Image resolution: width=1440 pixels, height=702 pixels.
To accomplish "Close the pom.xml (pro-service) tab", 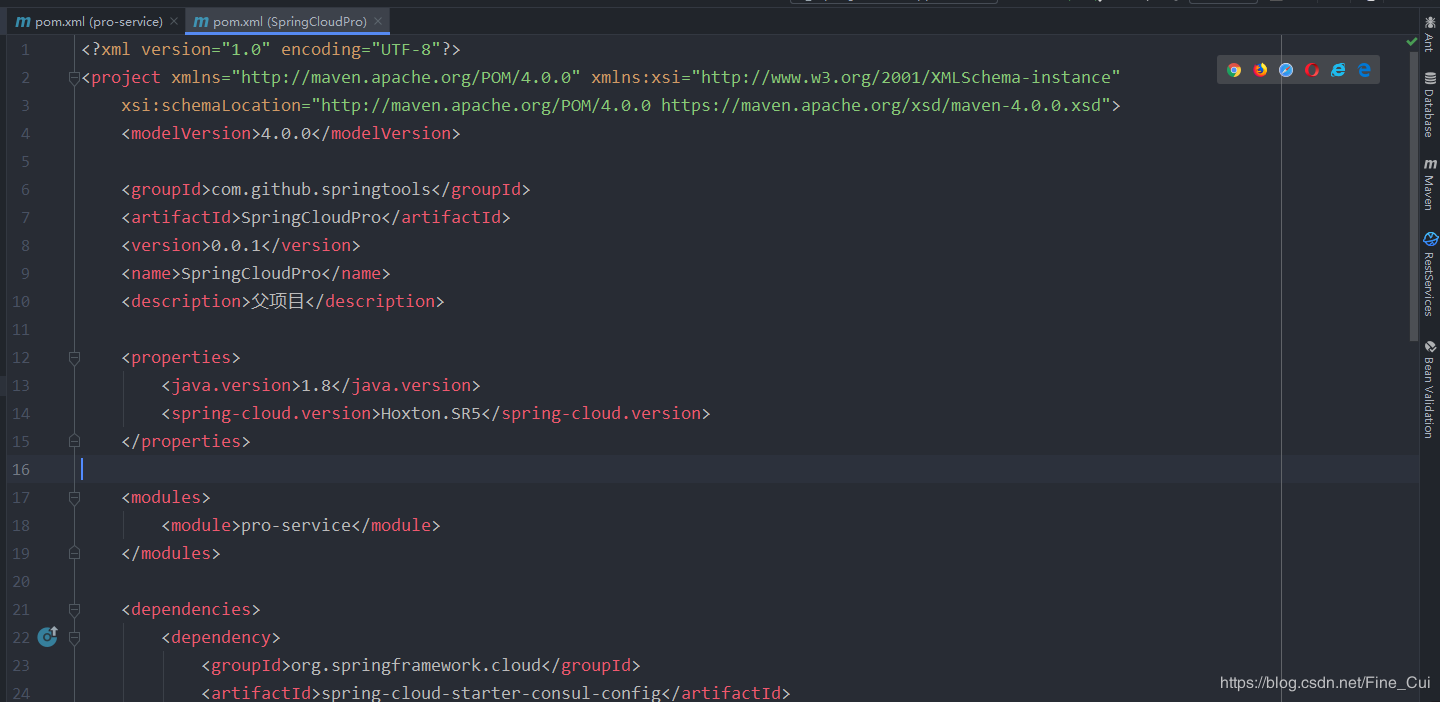I will click(x=175, y=21).
